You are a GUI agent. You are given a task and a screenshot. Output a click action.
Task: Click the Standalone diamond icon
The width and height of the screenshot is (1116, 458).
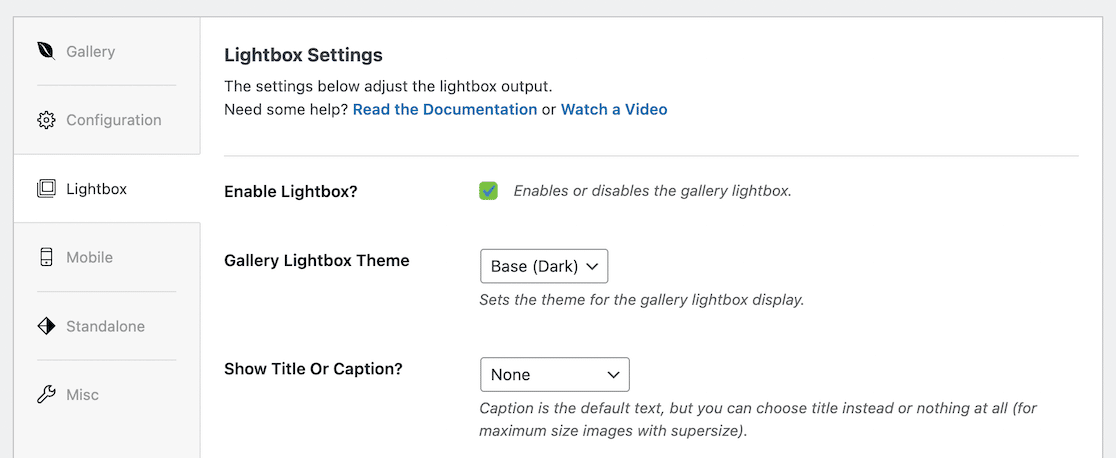point(46,326)
